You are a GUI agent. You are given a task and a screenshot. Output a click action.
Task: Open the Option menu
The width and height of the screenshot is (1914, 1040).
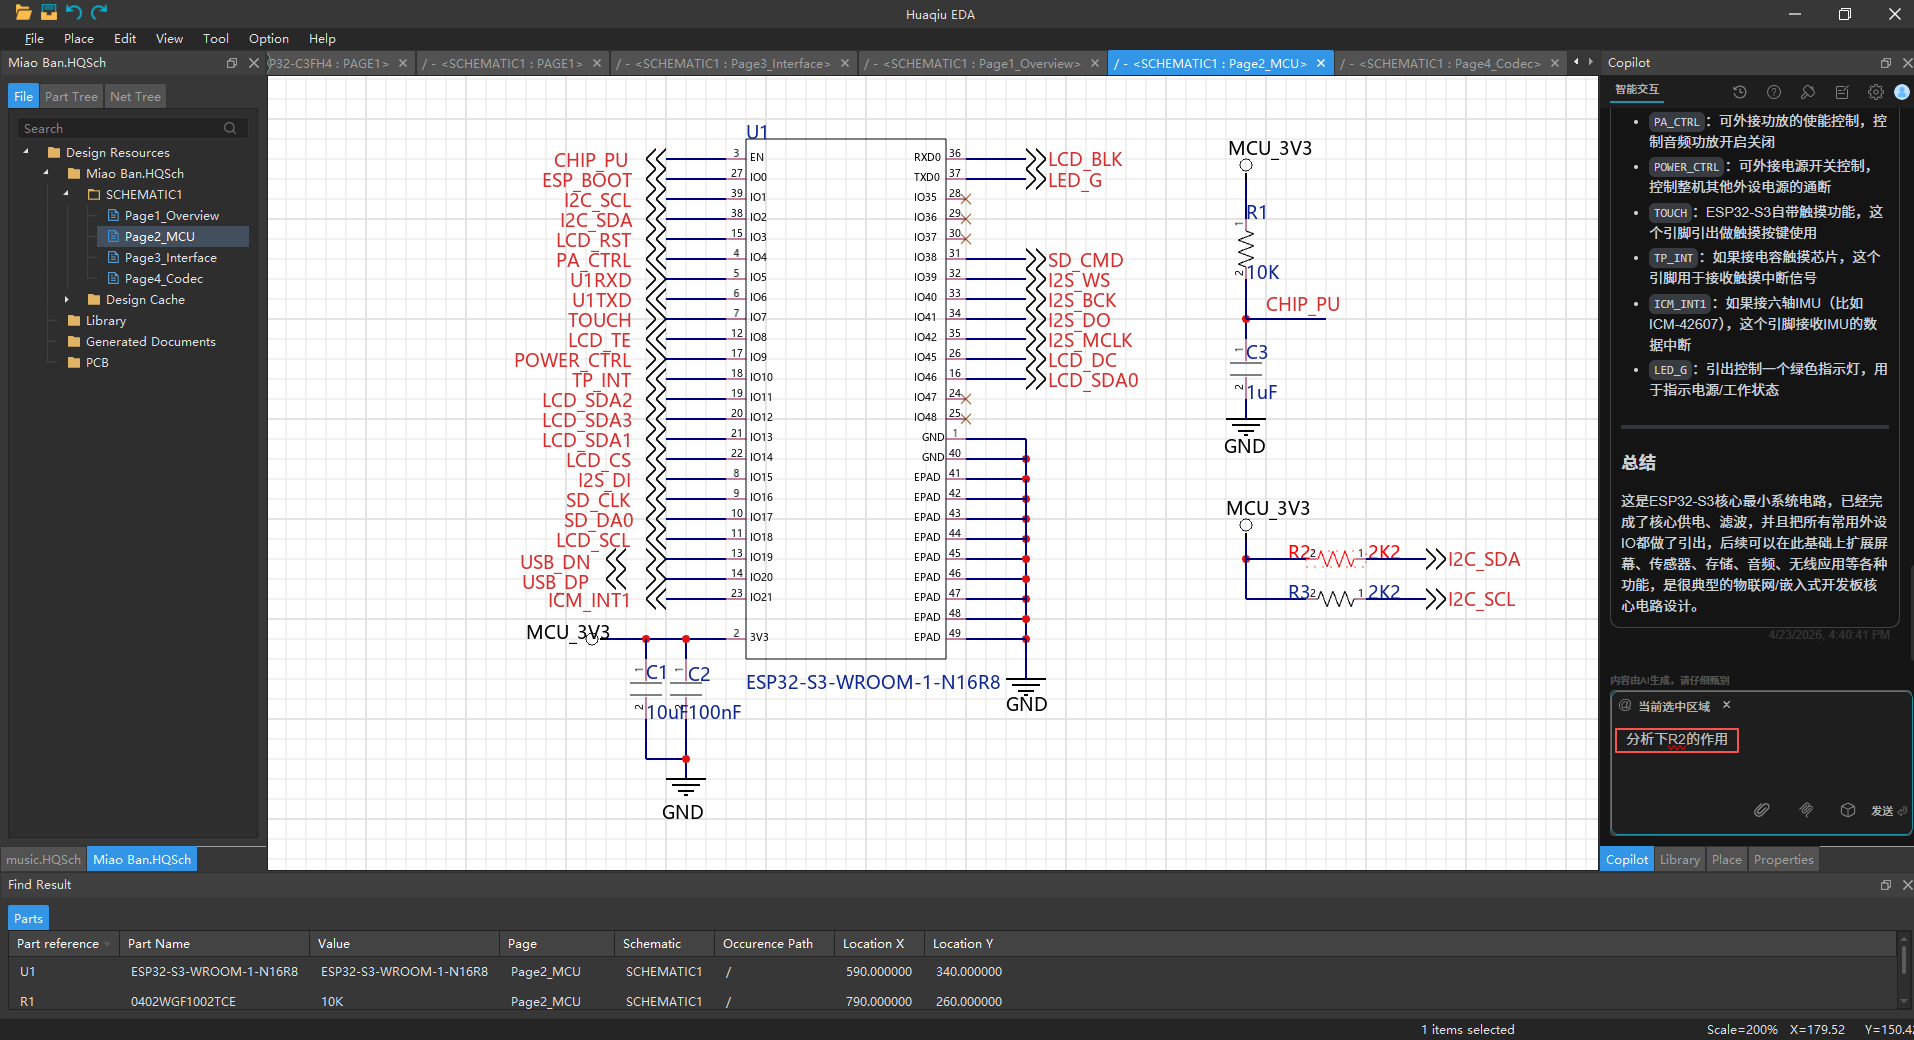coord(269,39)
